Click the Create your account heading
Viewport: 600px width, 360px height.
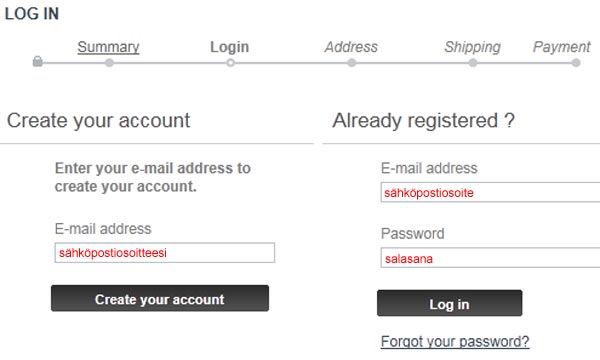[98, 121]
